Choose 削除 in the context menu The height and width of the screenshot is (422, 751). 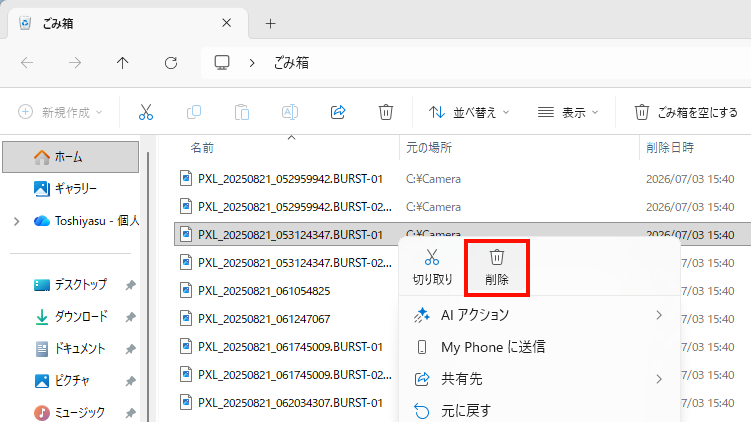[497, 268]
